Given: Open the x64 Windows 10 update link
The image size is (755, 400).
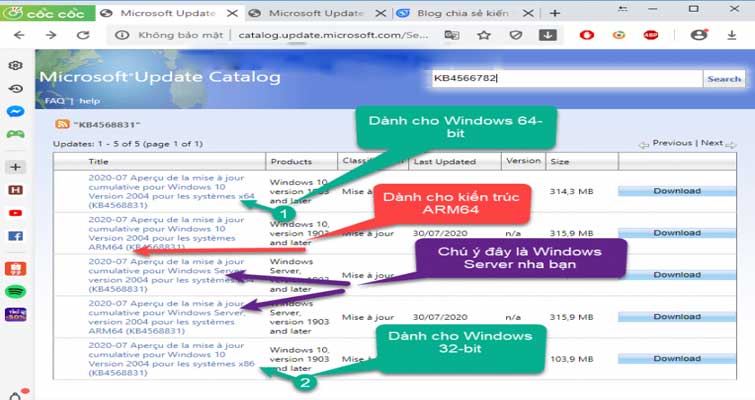Looking at the screenshot, I should pyautogui.click(x=171, y=191).
